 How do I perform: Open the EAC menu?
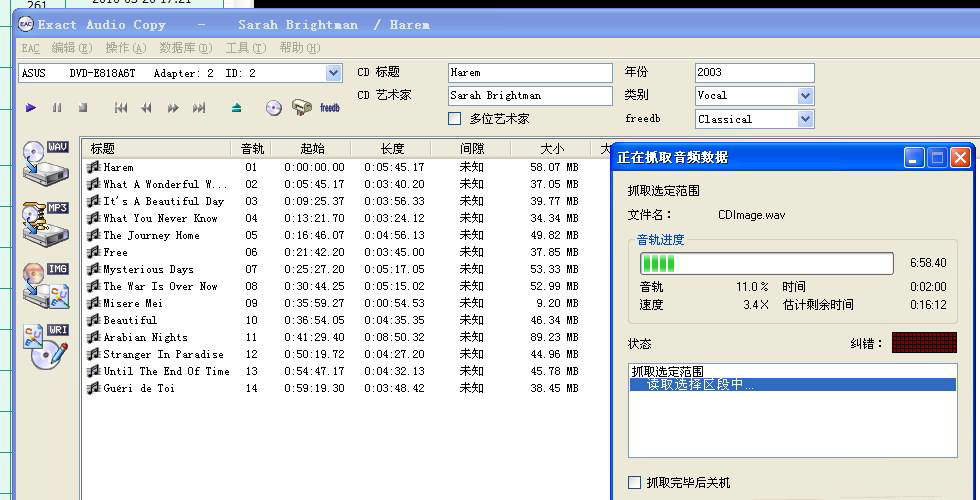pos(30,48)
